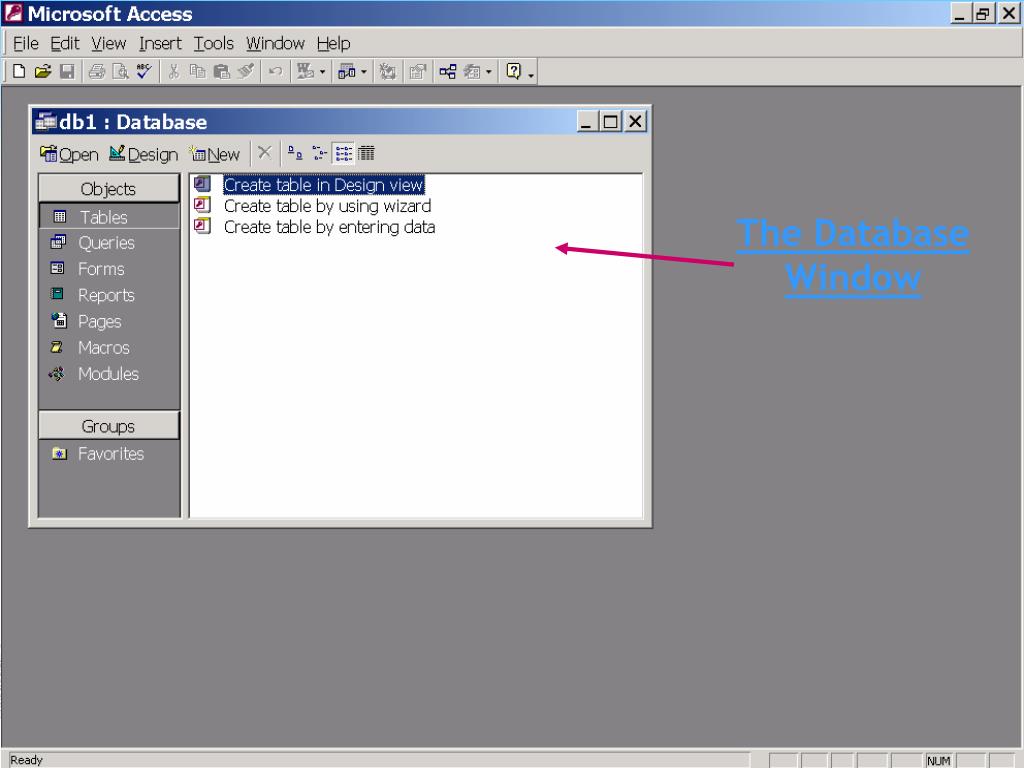Screen dimensions: 1024x768
Task: Click the Copy toolbar icon
Action: coord(197,71)
